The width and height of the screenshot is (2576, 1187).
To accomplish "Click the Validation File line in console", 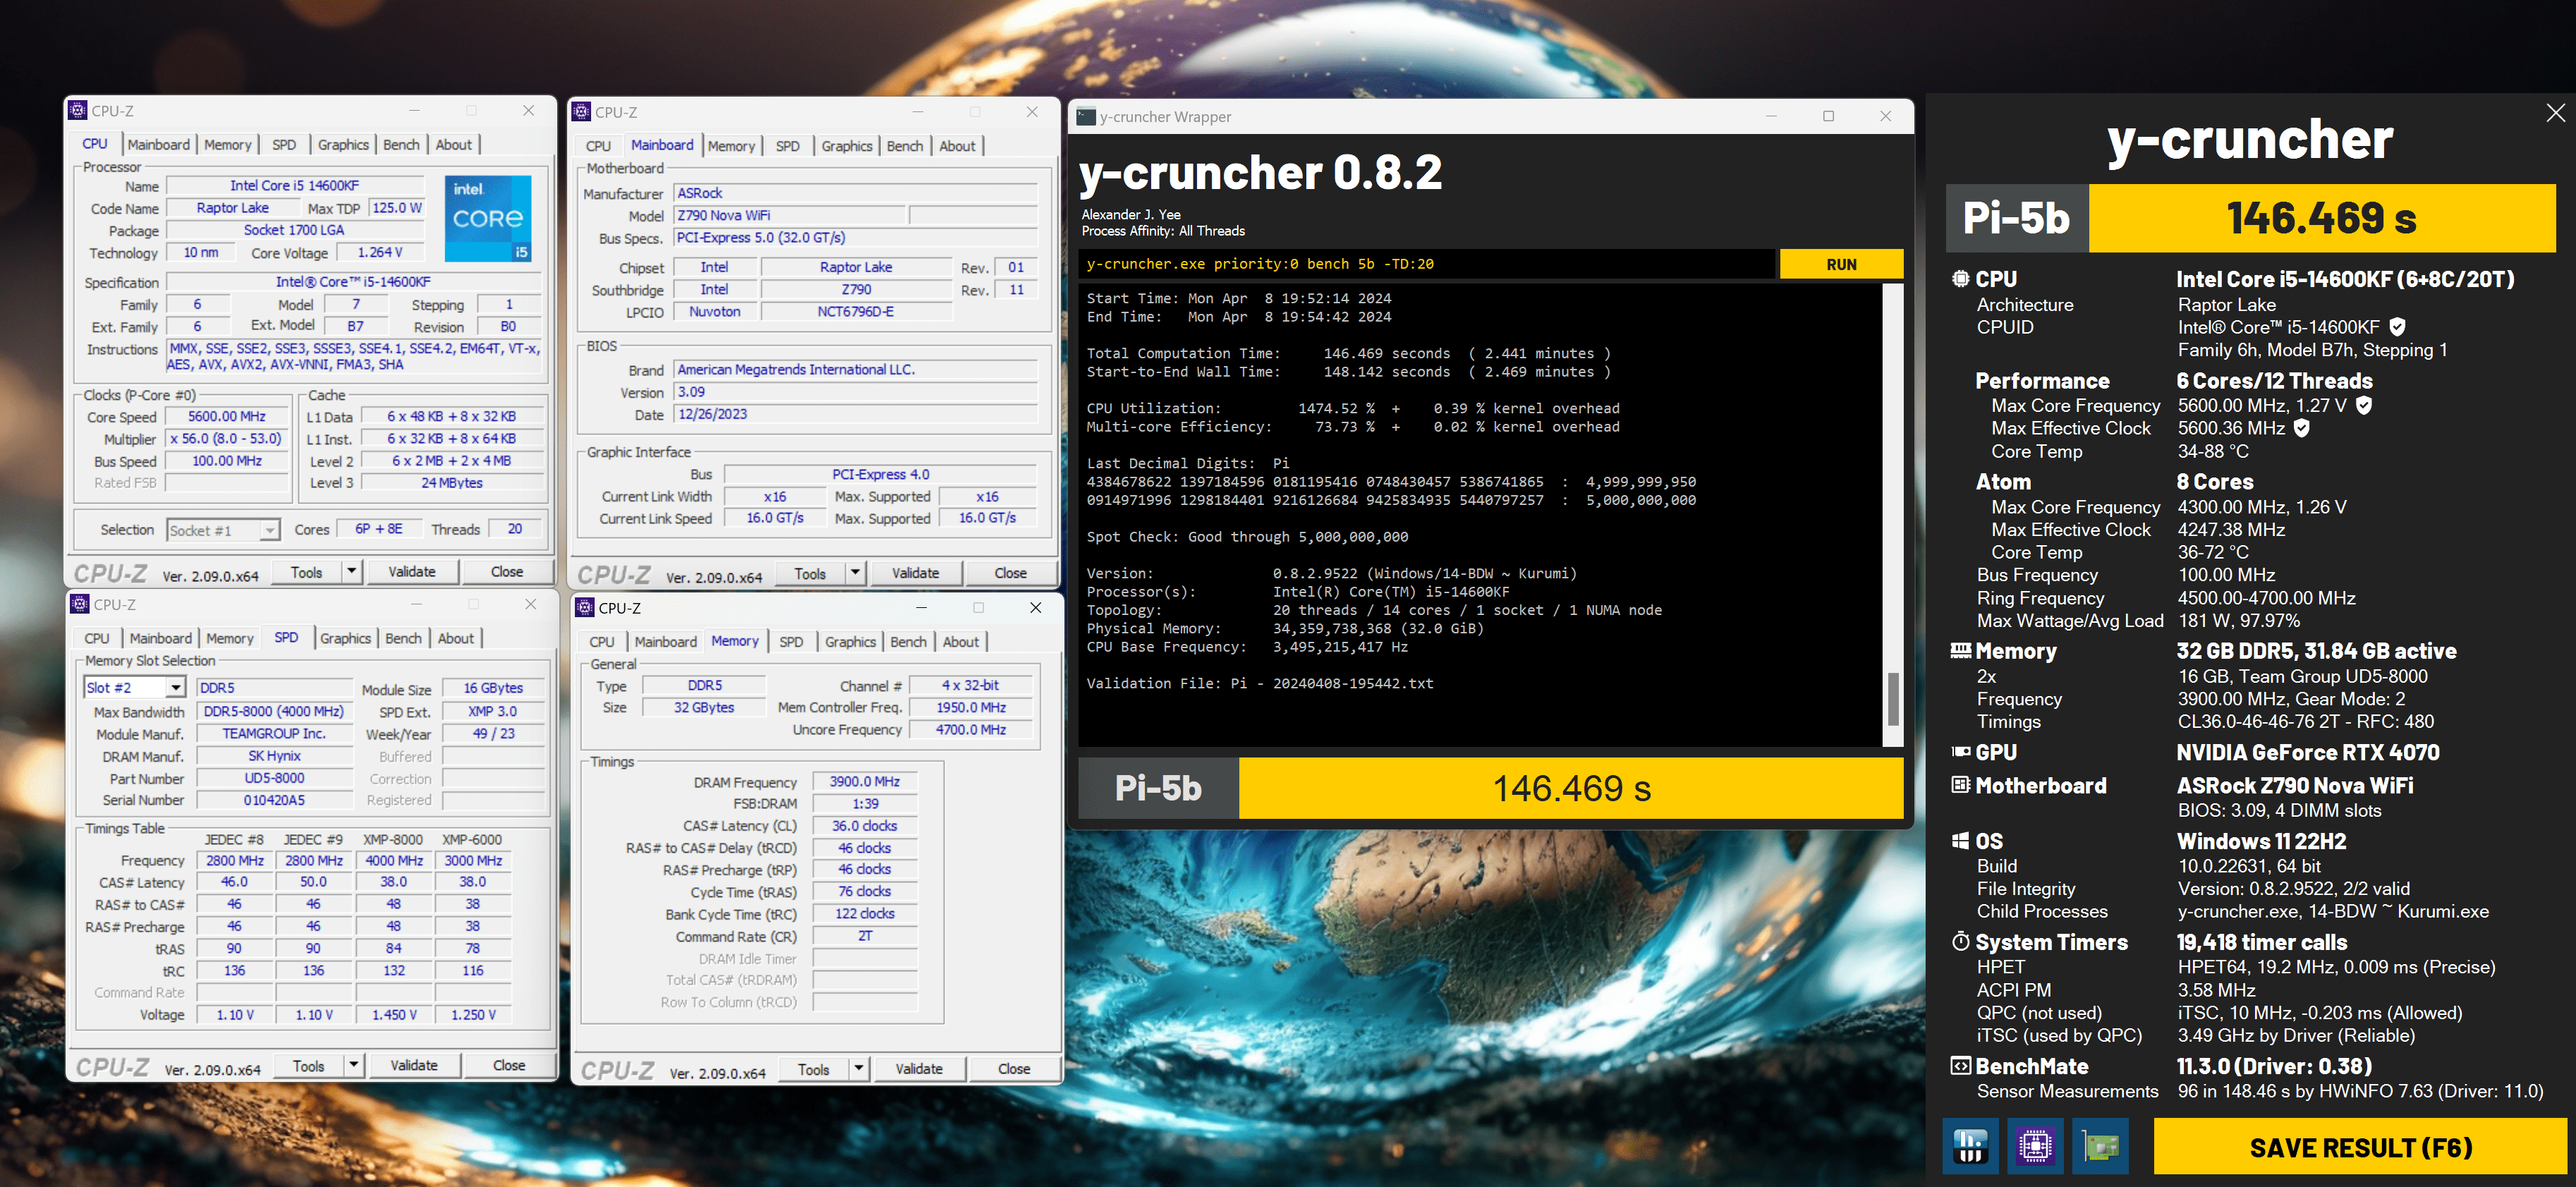I will coord(1259,684).
